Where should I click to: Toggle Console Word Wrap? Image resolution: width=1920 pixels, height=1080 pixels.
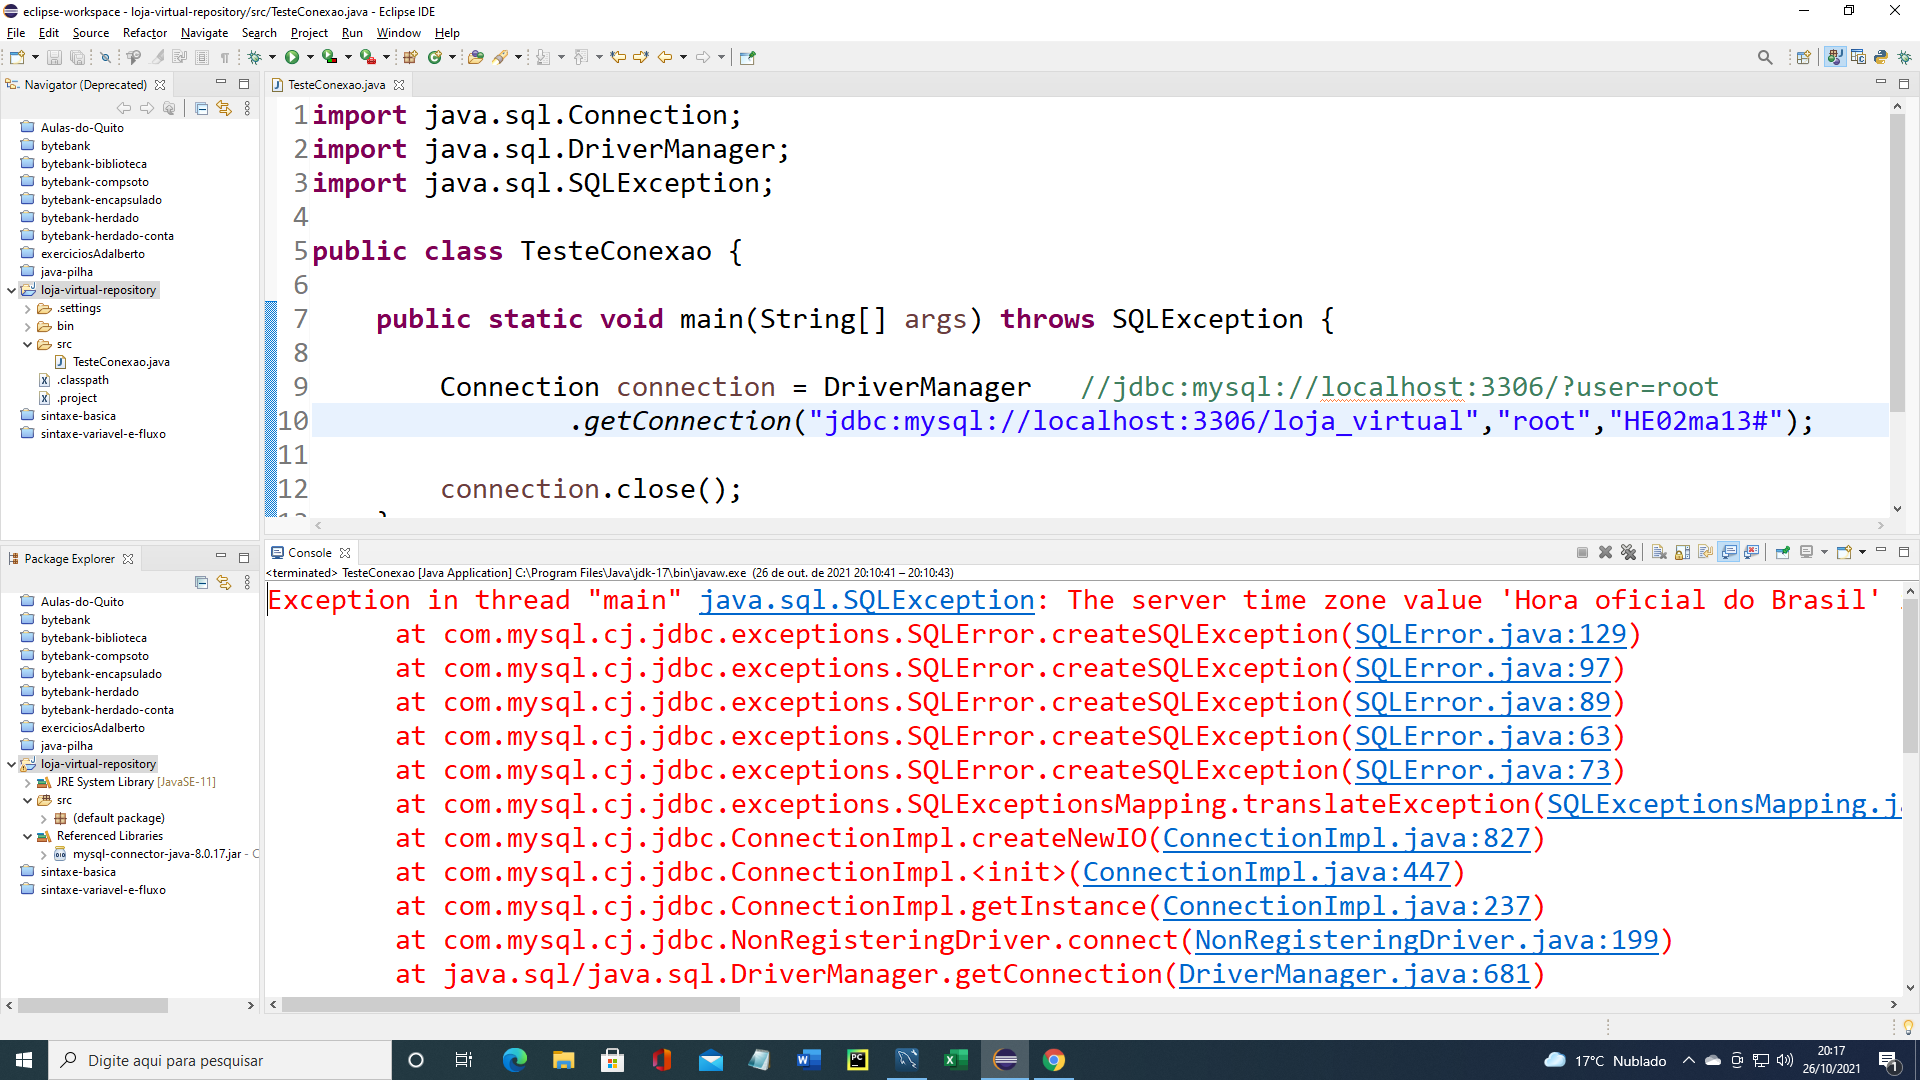tap(1705, 552)
